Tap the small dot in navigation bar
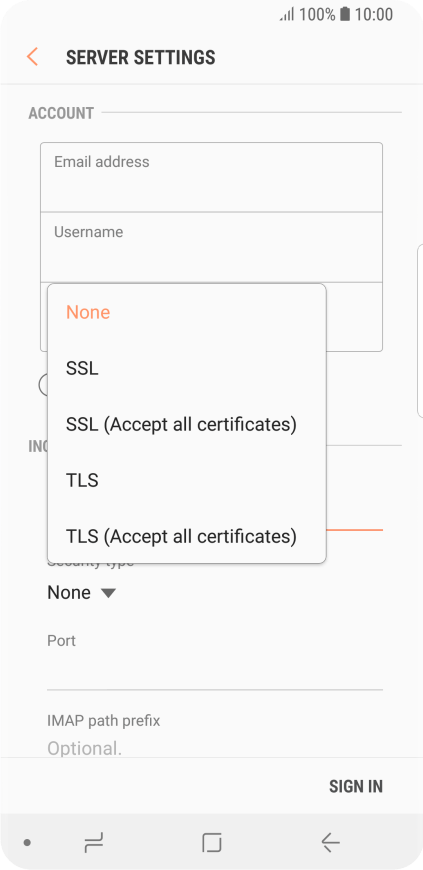The height and width of the screenshot is (870, 423). point(27,843)
